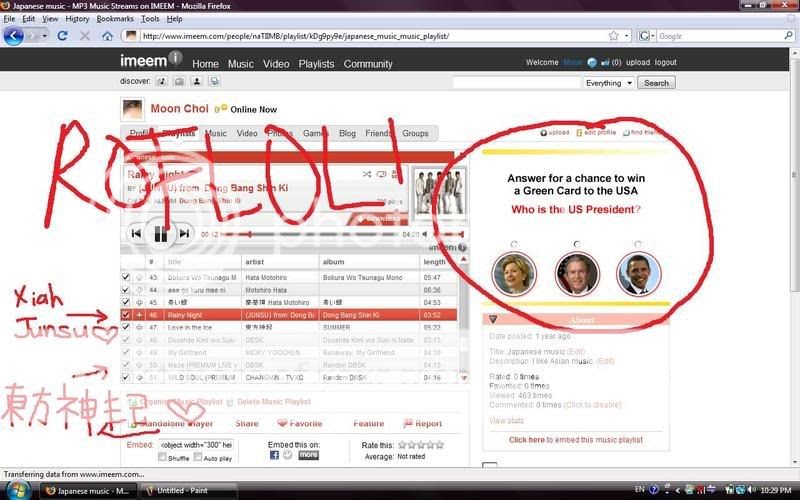Collapse the About panel triangle

click(x=493, y=319)
